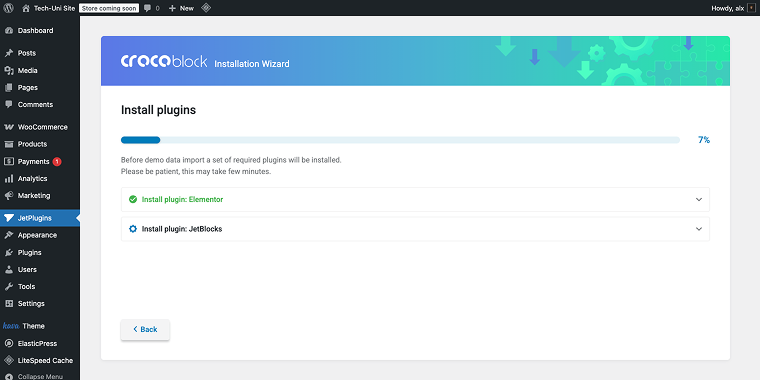This screenshot has width=760, height=380.
Task: Click the red Payments notification badge
Action: pos(57,161)
